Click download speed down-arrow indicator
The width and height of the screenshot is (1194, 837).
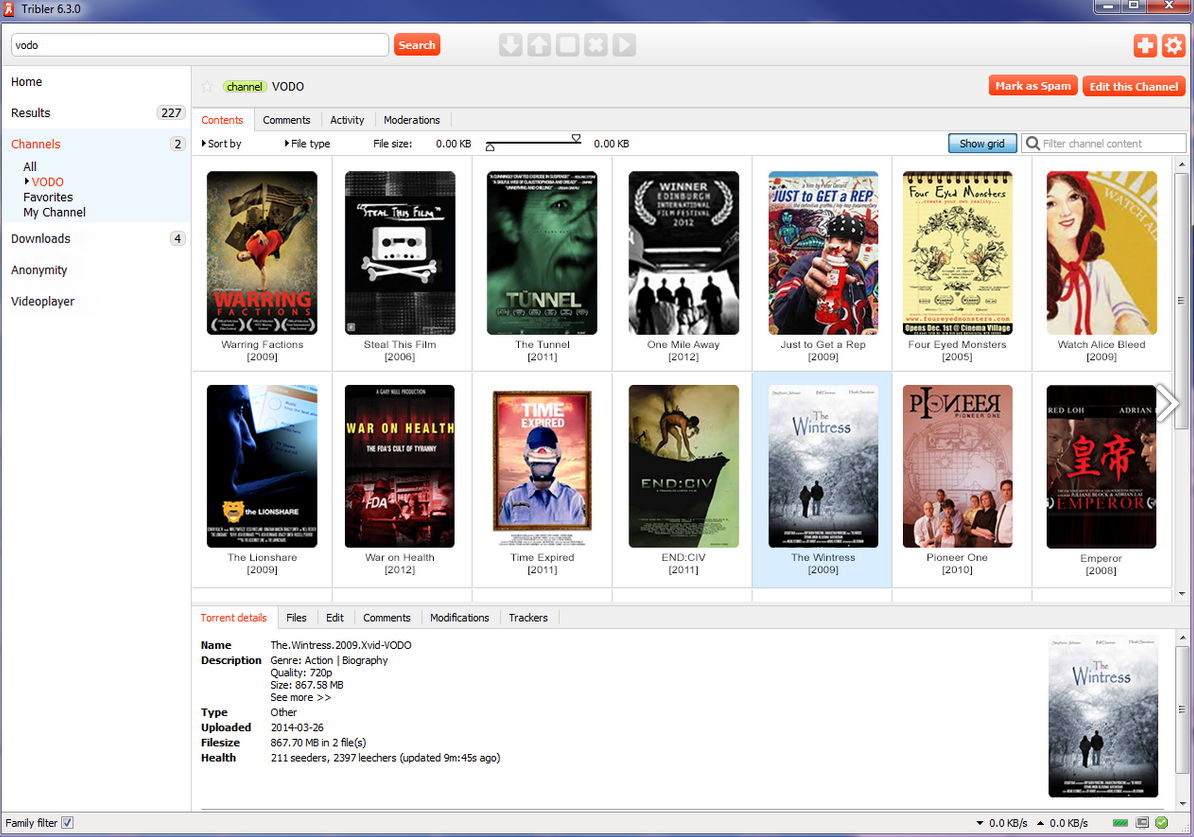(980, 823)
